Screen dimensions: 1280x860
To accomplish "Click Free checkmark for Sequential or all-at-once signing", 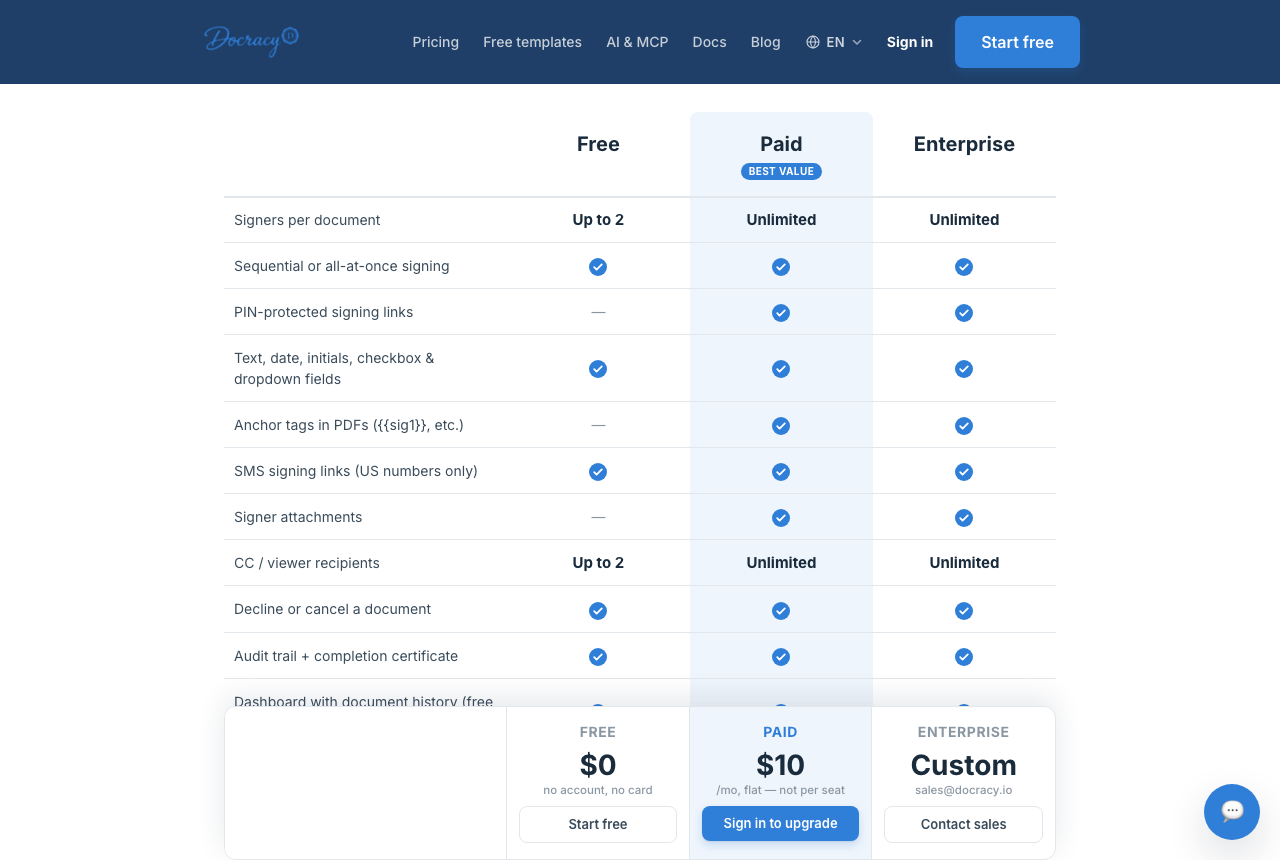I will click(x=598, y=267).
